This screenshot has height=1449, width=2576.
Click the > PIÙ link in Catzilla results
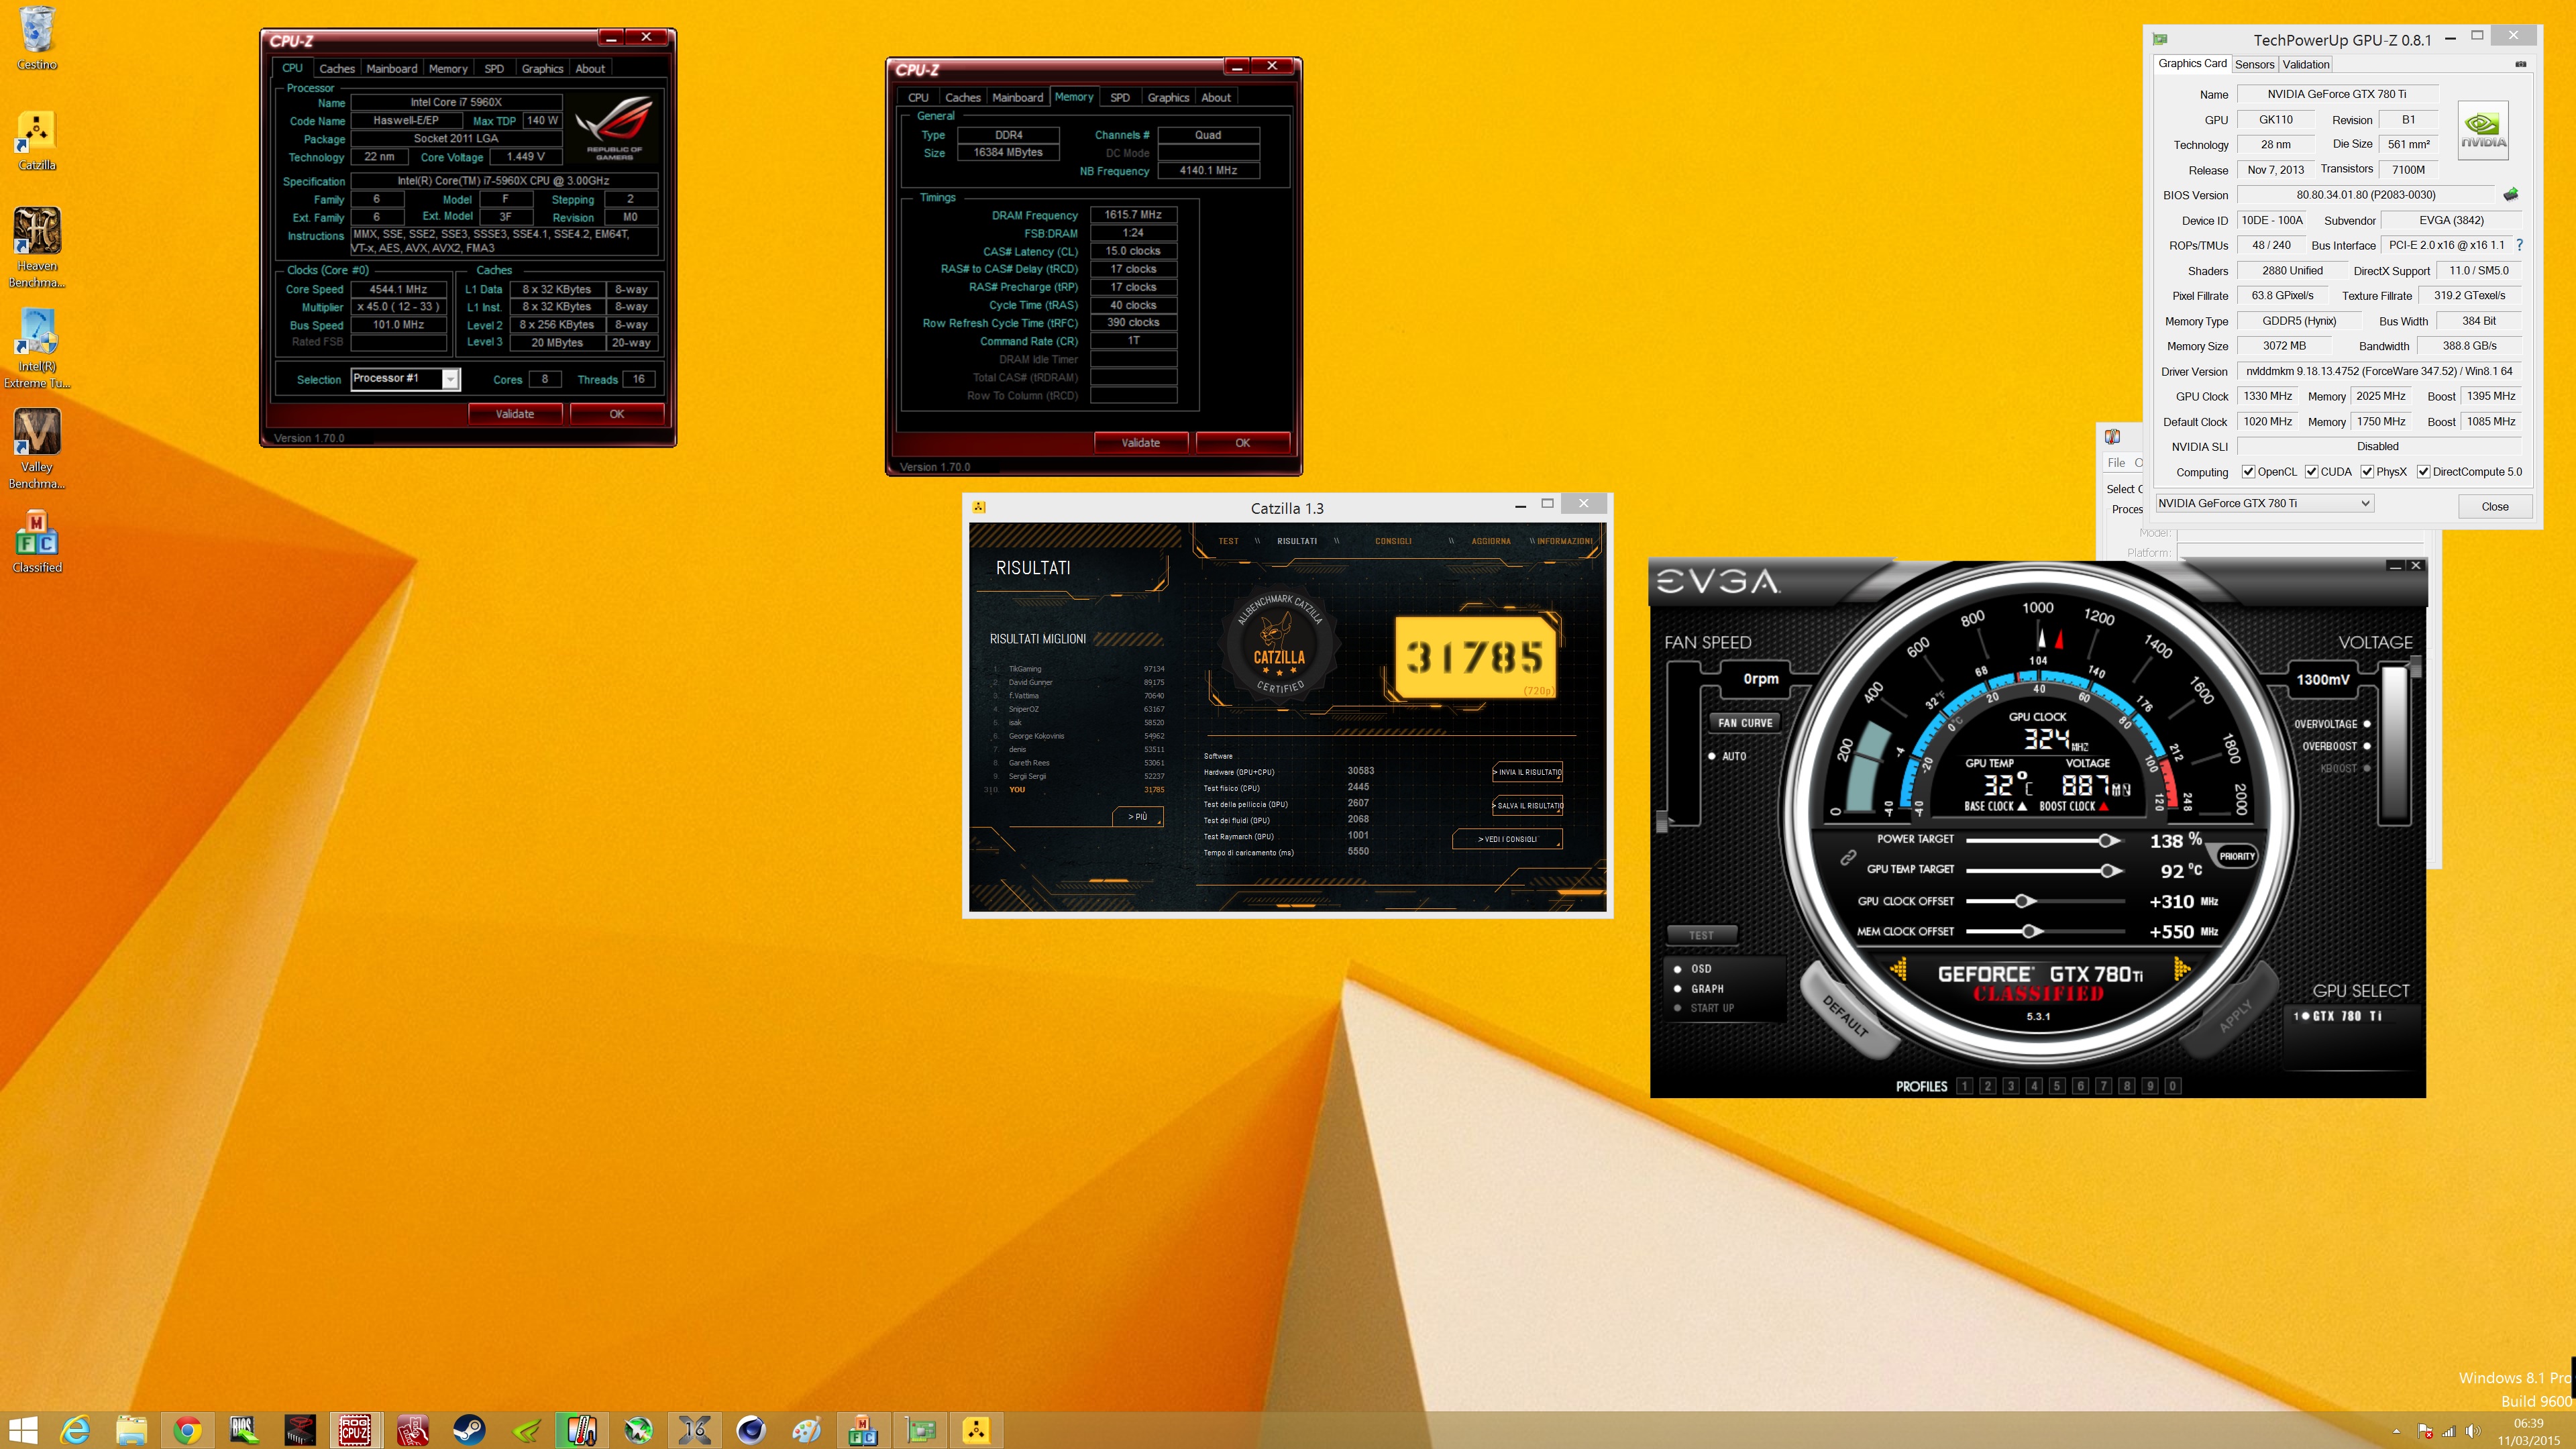pos(1138,817)
